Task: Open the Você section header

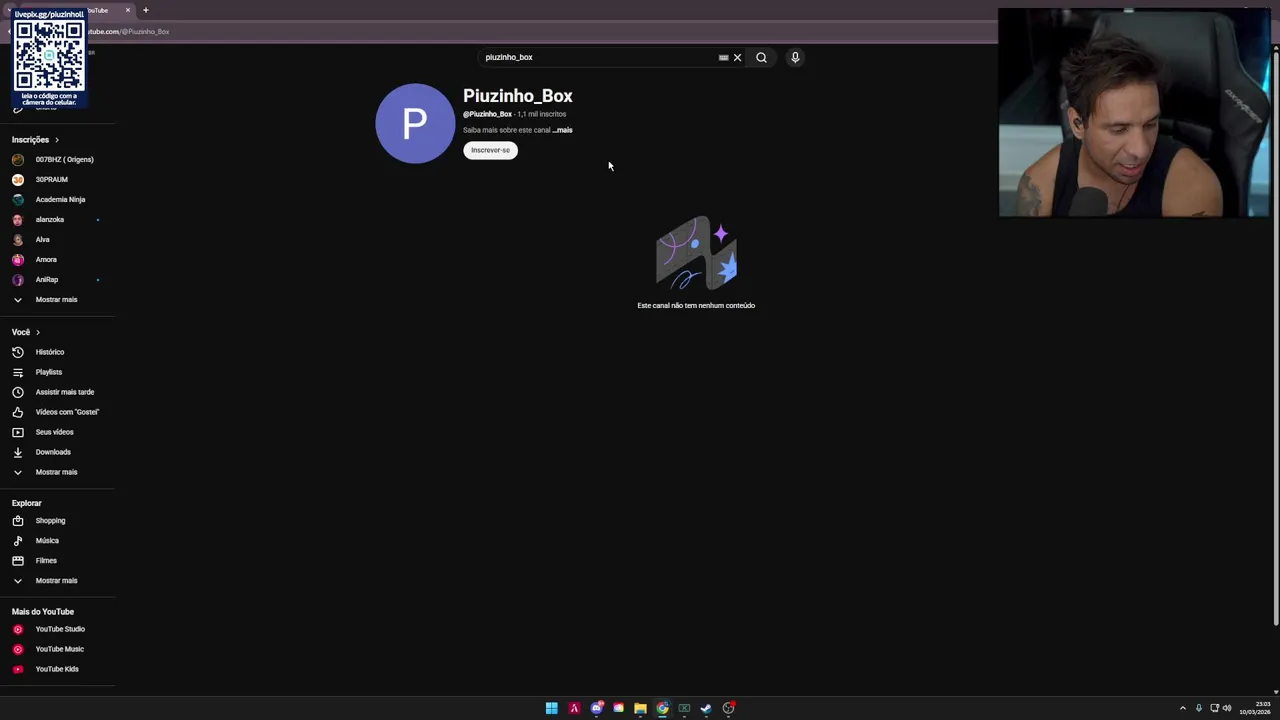Action: [x=26, y=332]
